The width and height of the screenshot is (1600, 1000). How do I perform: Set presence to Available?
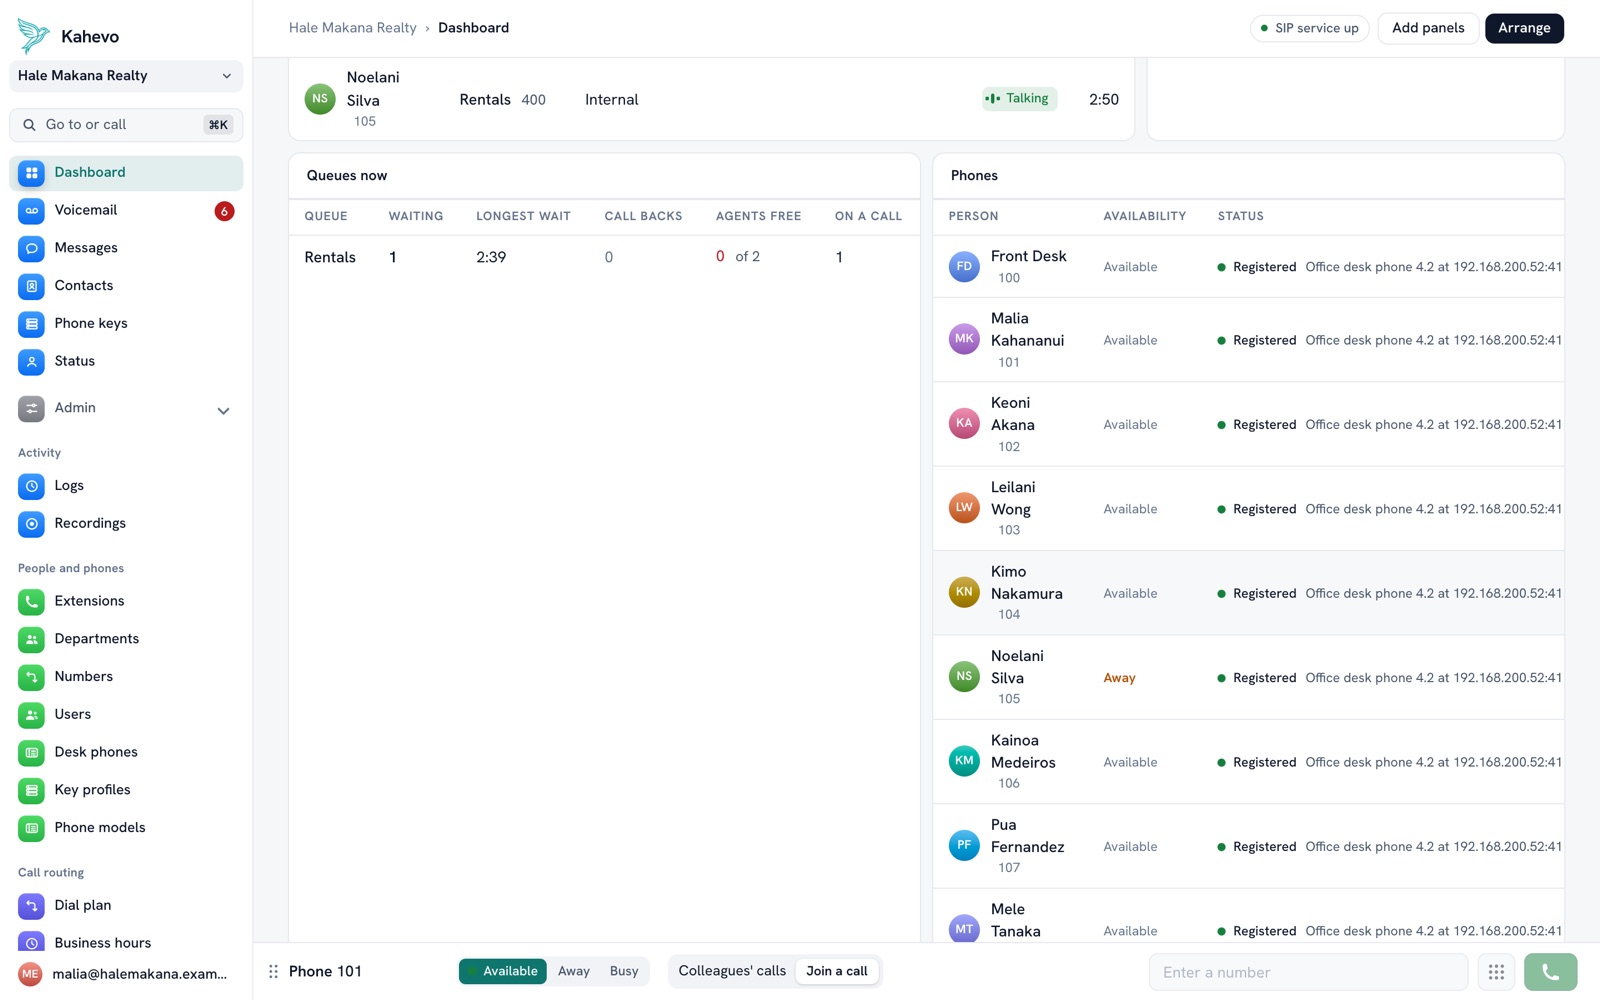503,971
